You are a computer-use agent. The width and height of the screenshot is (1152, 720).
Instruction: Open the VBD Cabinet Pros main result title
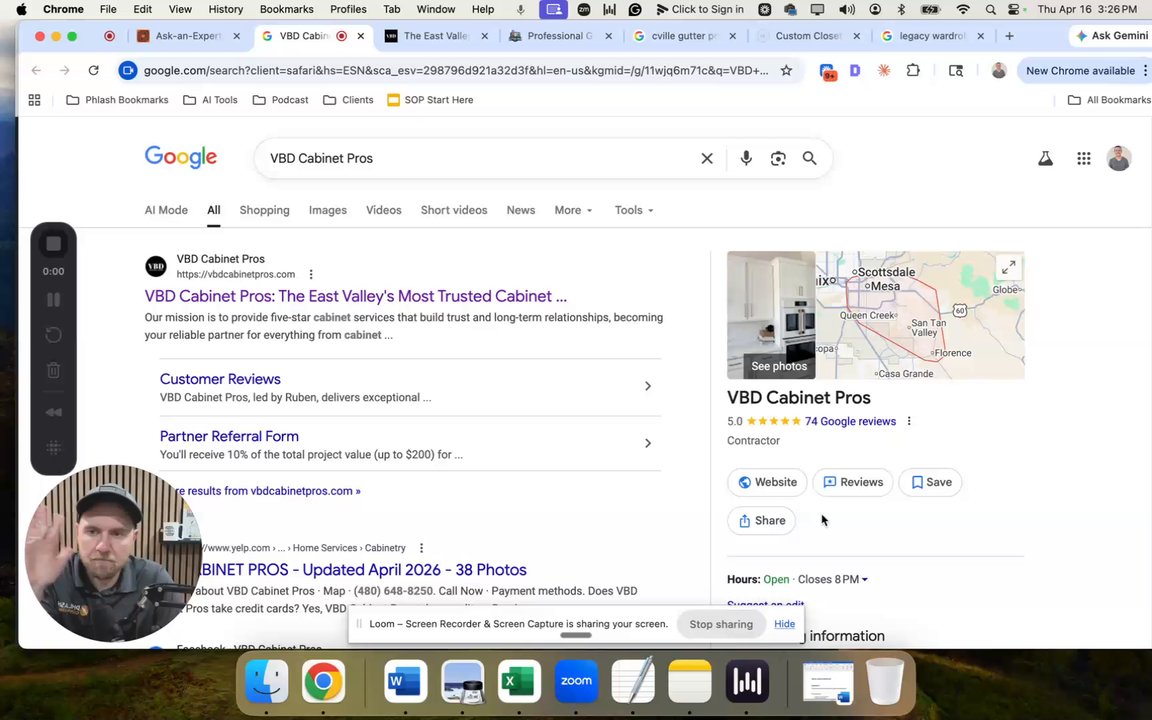[x=356, y=296]
